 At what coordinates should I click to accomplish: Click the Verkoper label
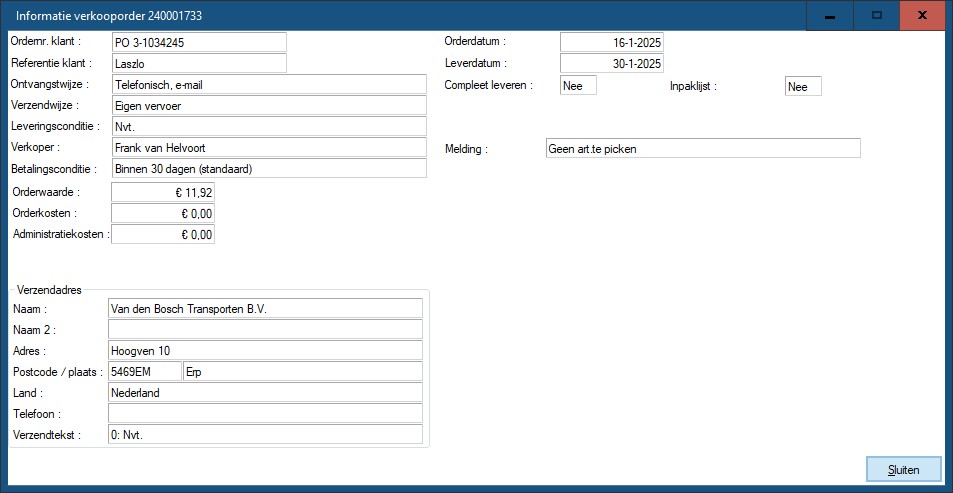(x=36, y=147)
